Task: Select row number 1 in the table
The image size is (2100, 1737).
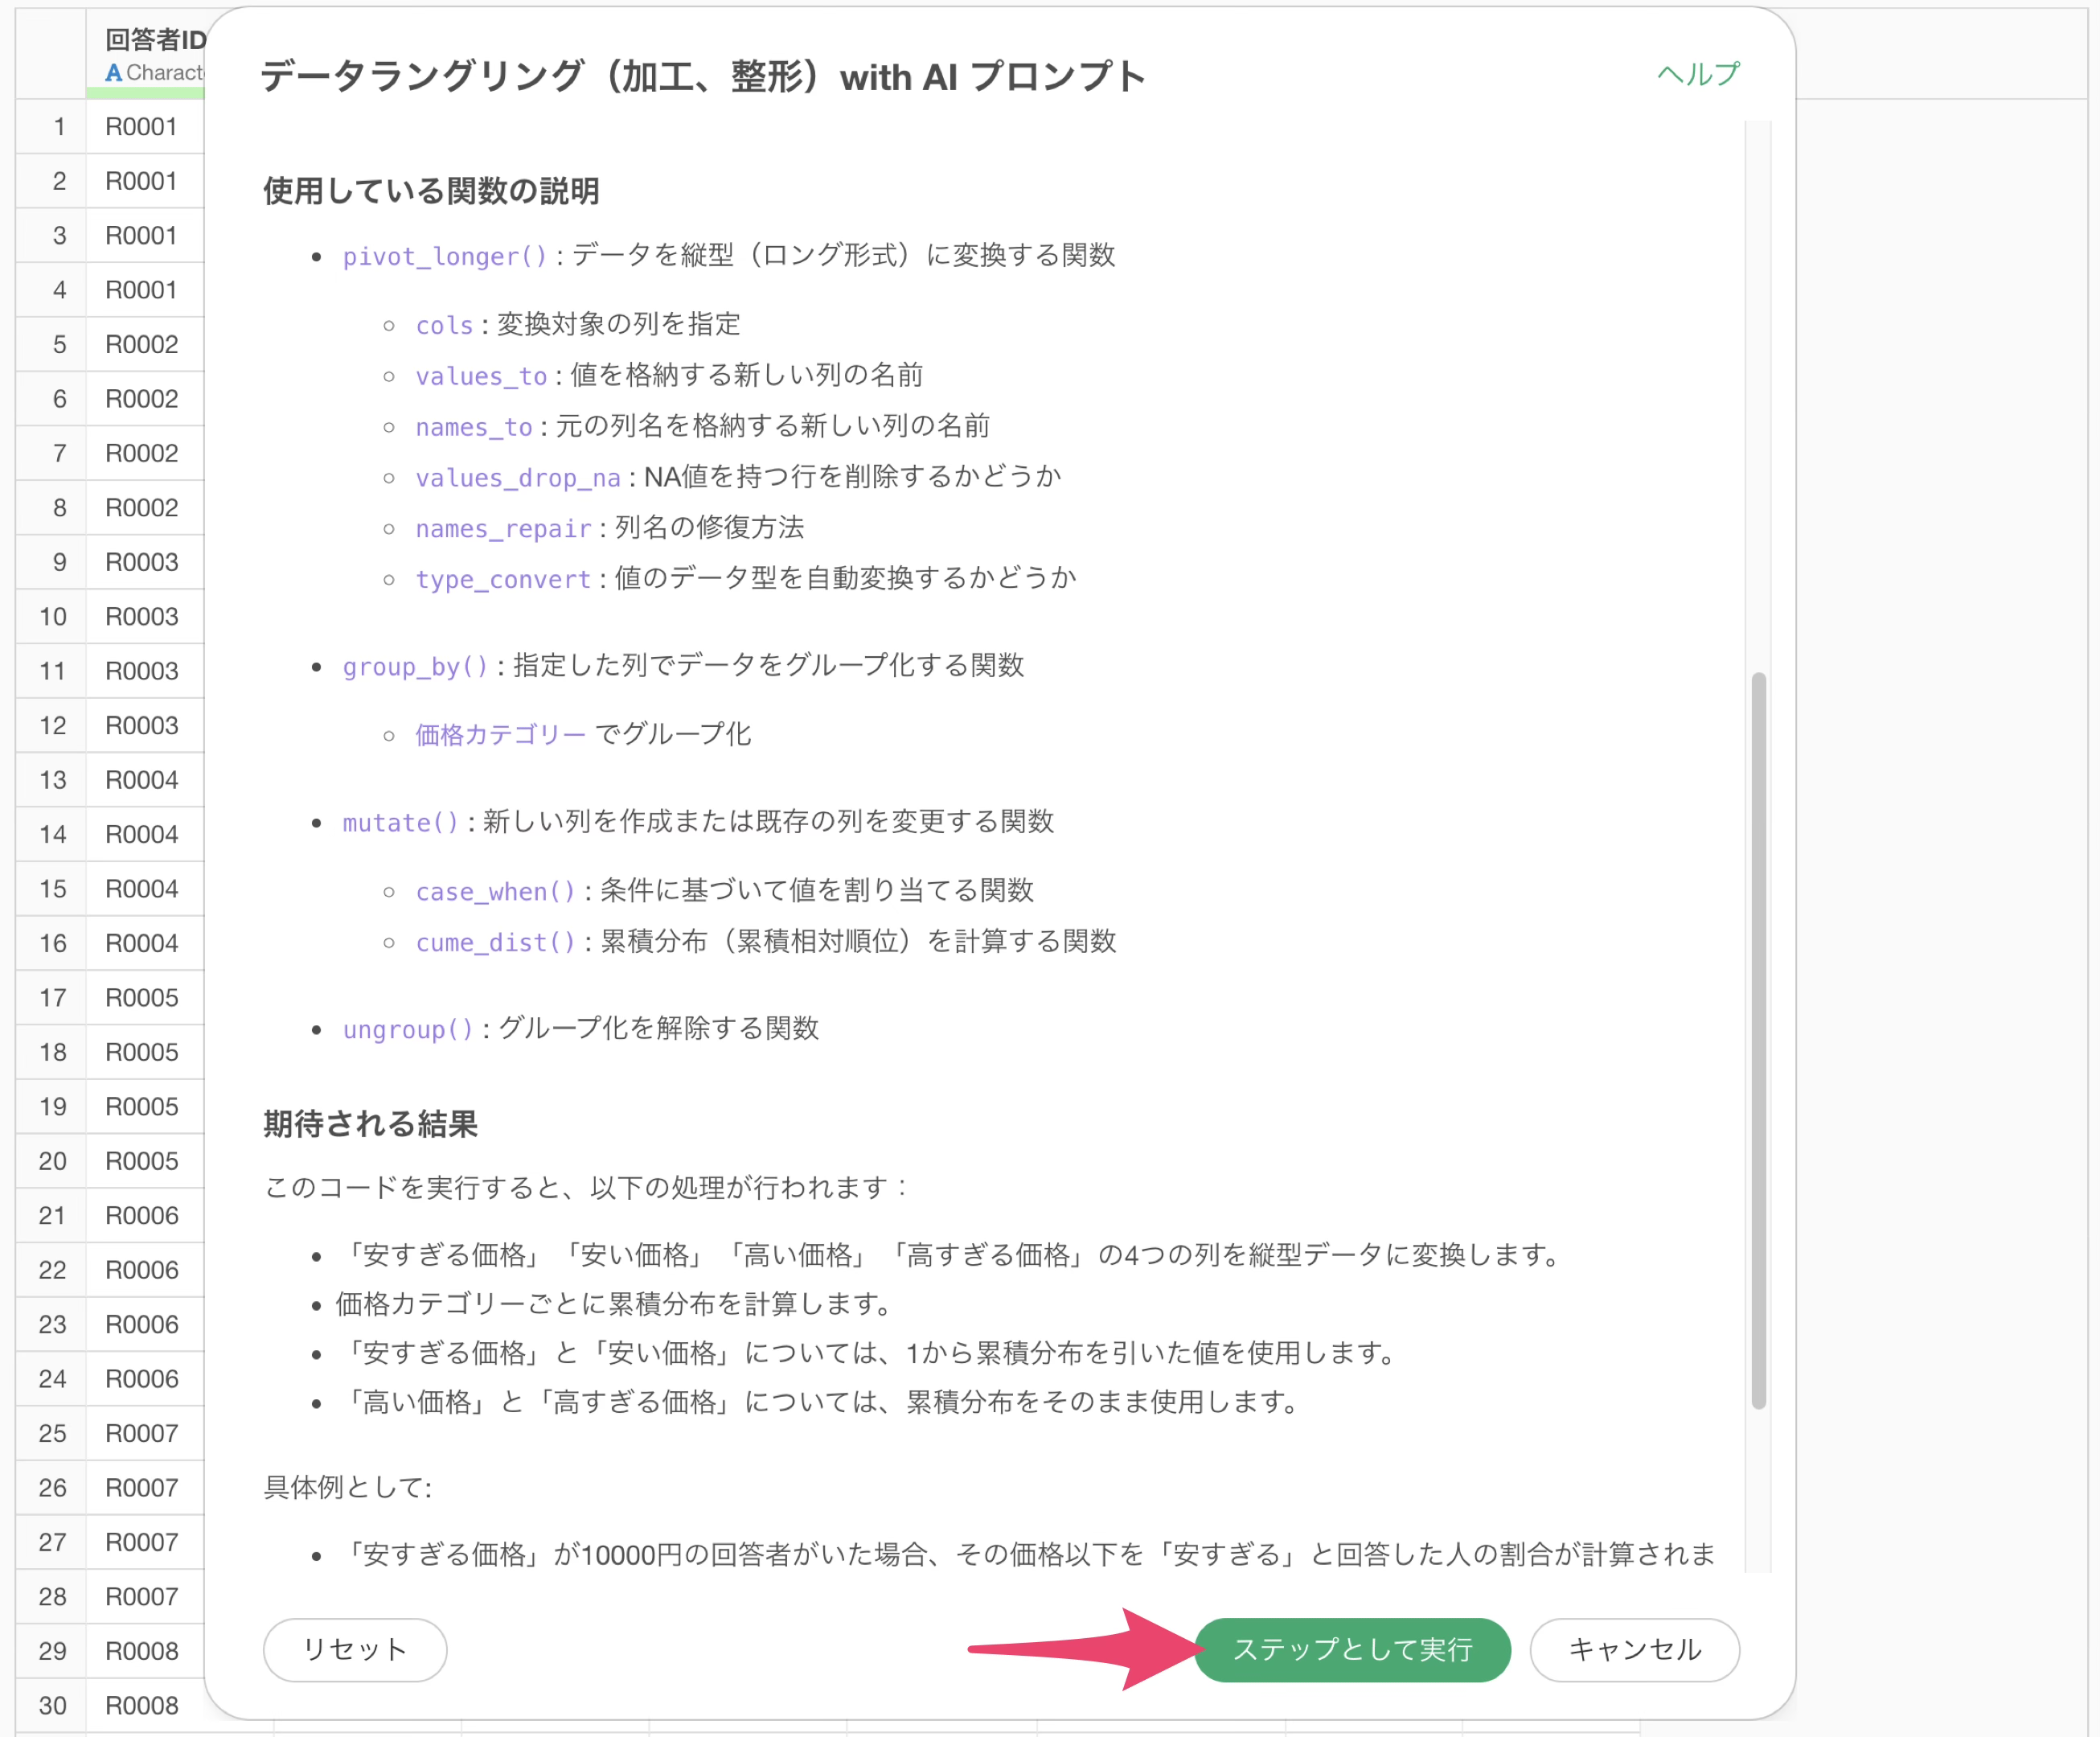Action: pos(58,127)
